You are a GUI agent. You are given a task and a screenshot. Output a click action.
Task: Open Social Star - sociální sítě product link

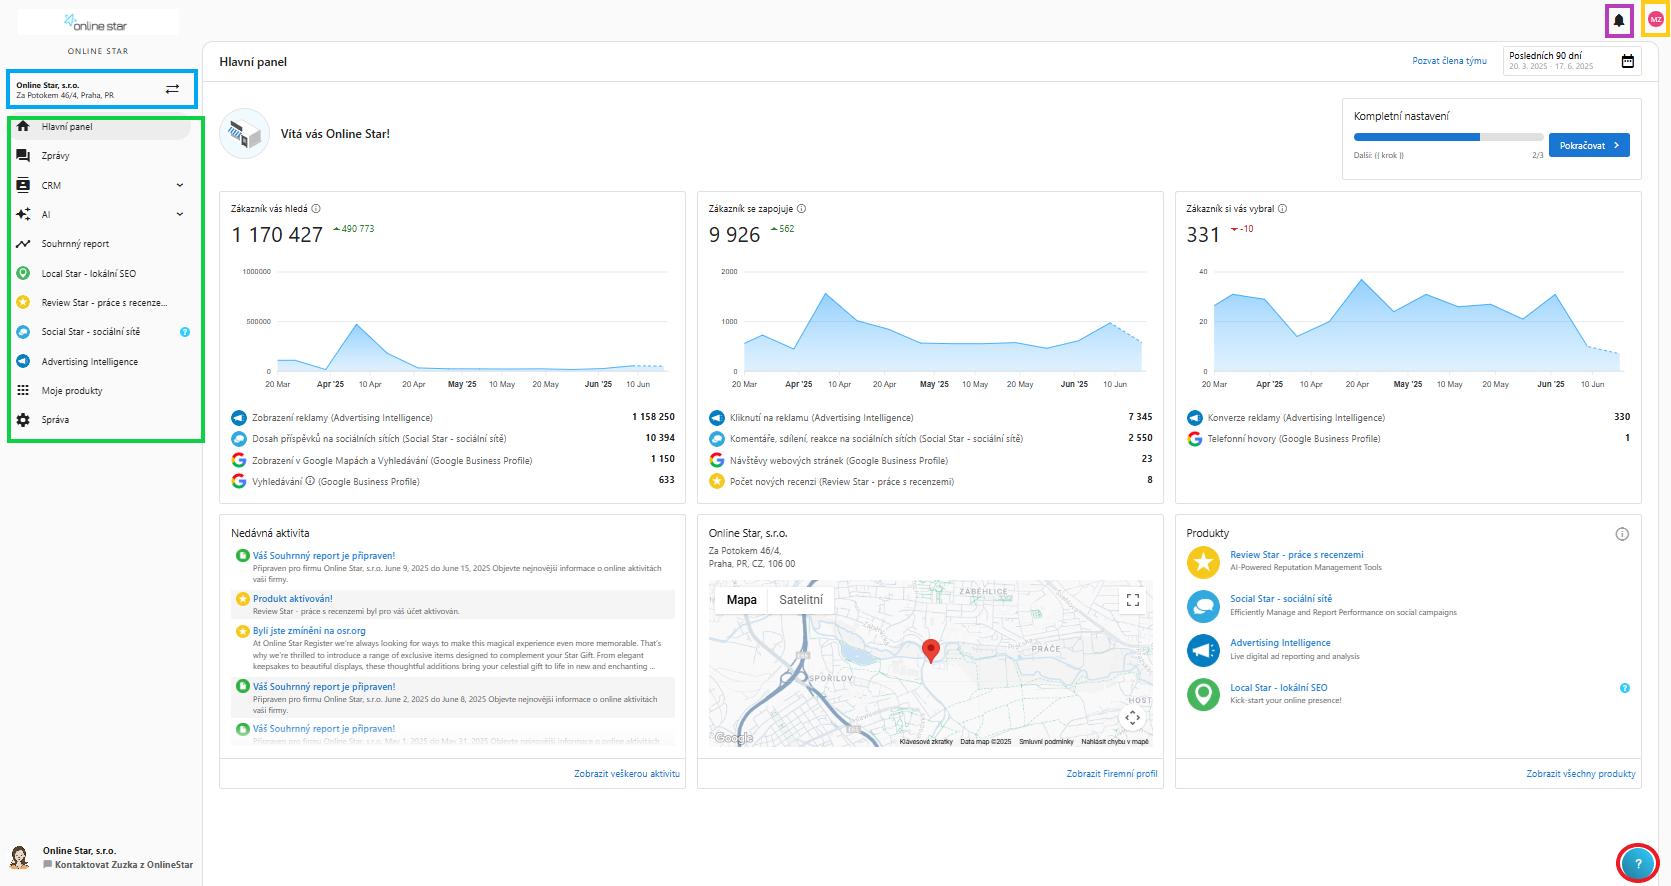[1281, 599]
